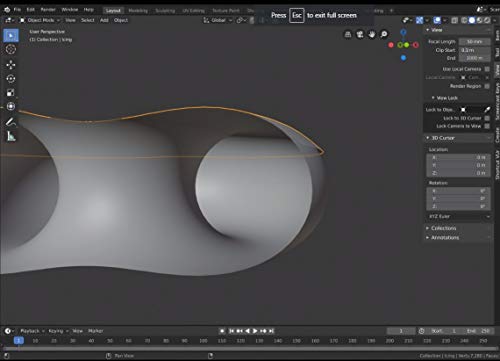Image resolution: width=500 pixels, height=361 pixels.
Task: Open the Blender logo menu
Action: point(7,10)
